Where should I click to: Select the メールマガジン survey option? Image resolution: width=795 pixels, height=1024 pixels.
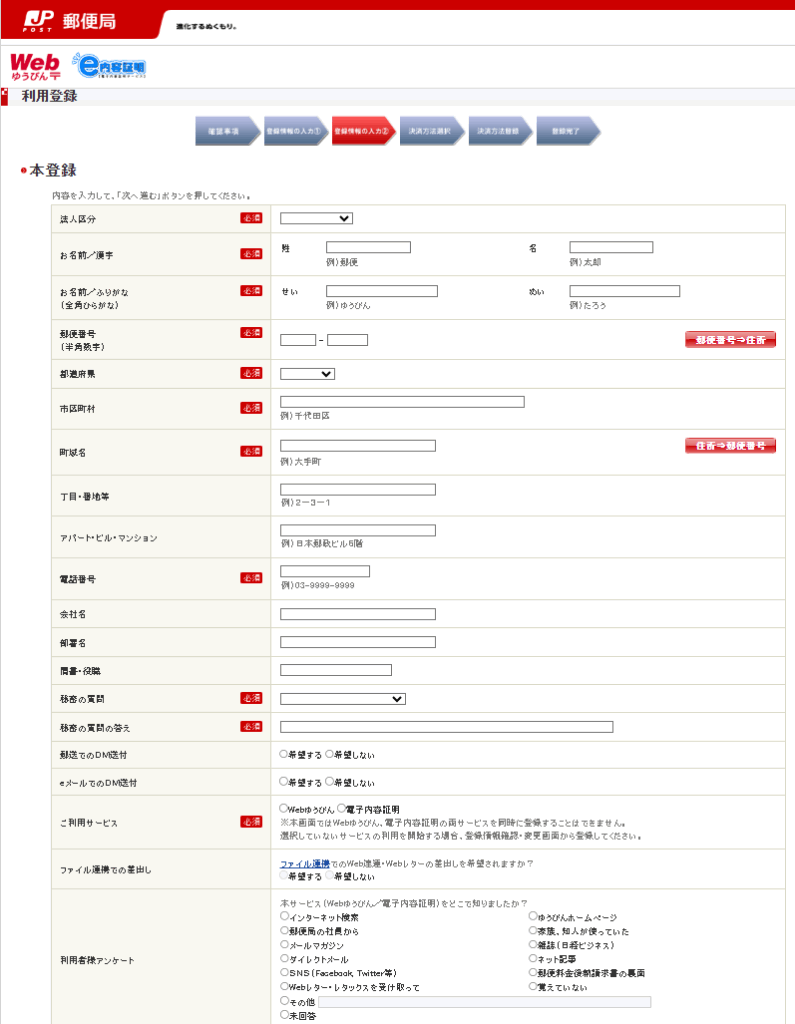click(x=285, y=944)
